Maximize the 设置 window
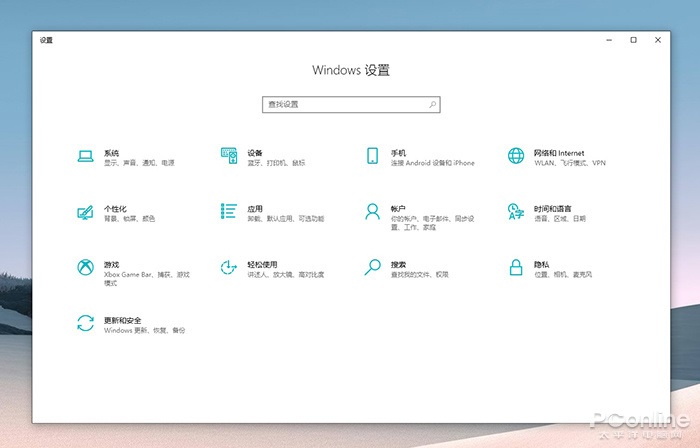The height and width of the screenshot is (448, 700). click(633, 40)
